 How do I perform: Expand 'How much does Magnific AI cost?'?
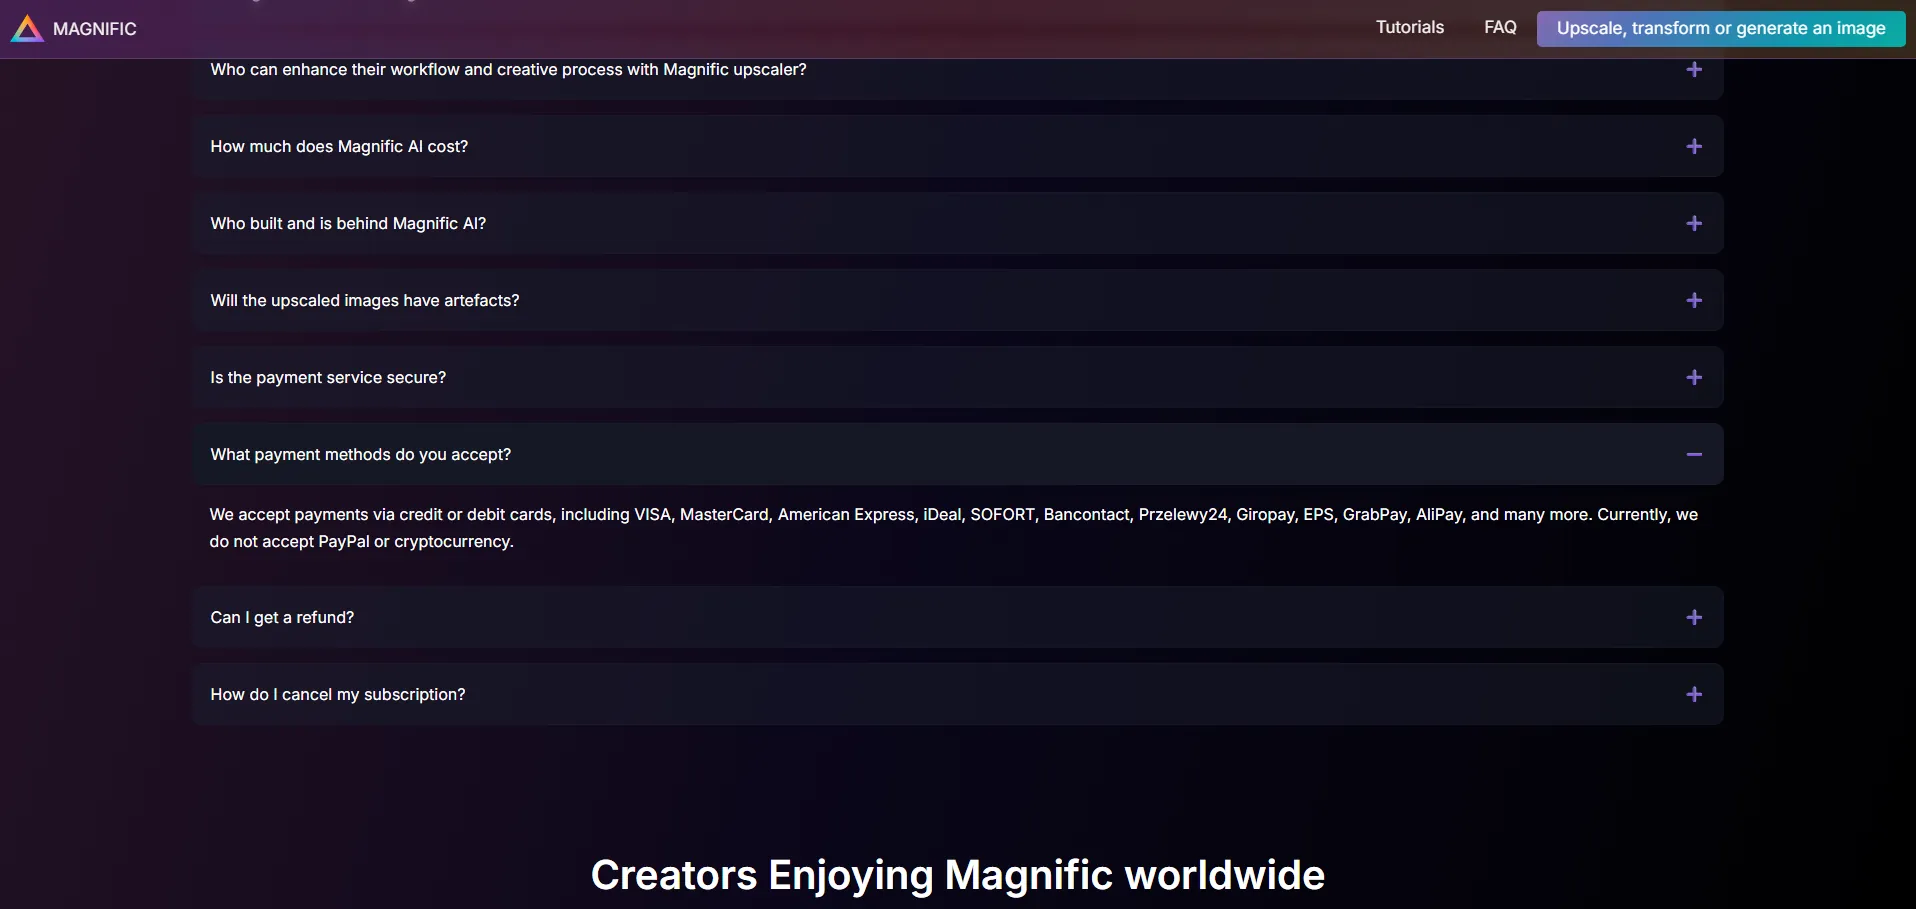tap(339, 147)
